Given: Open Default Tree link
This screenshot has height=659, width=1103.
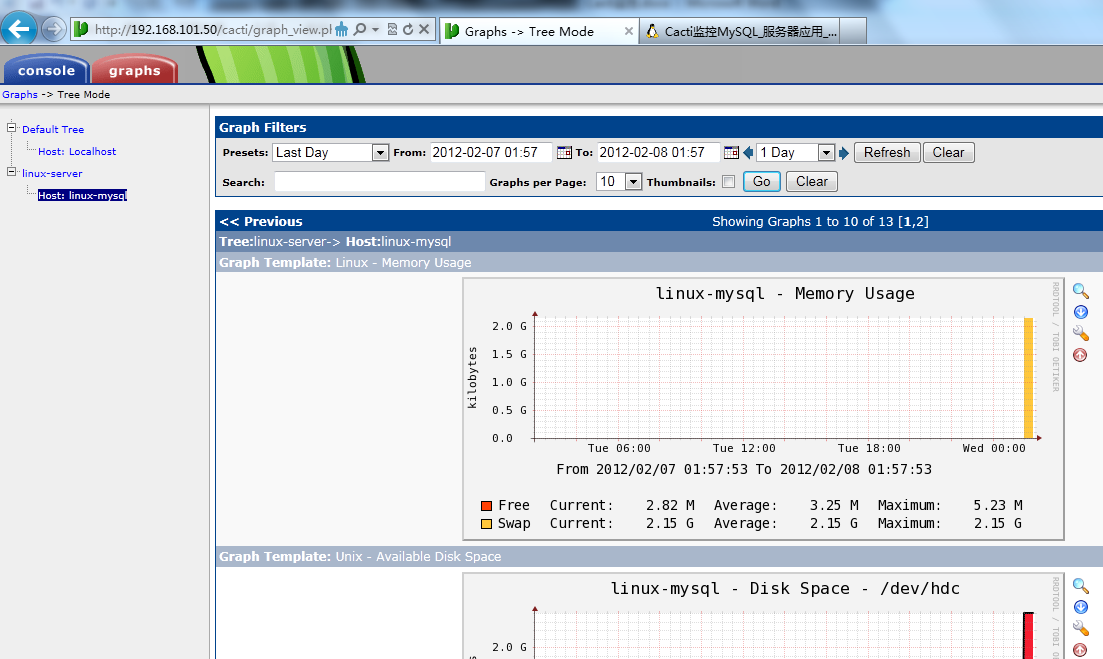Looking at the screenshot, I should pos(53,129).
